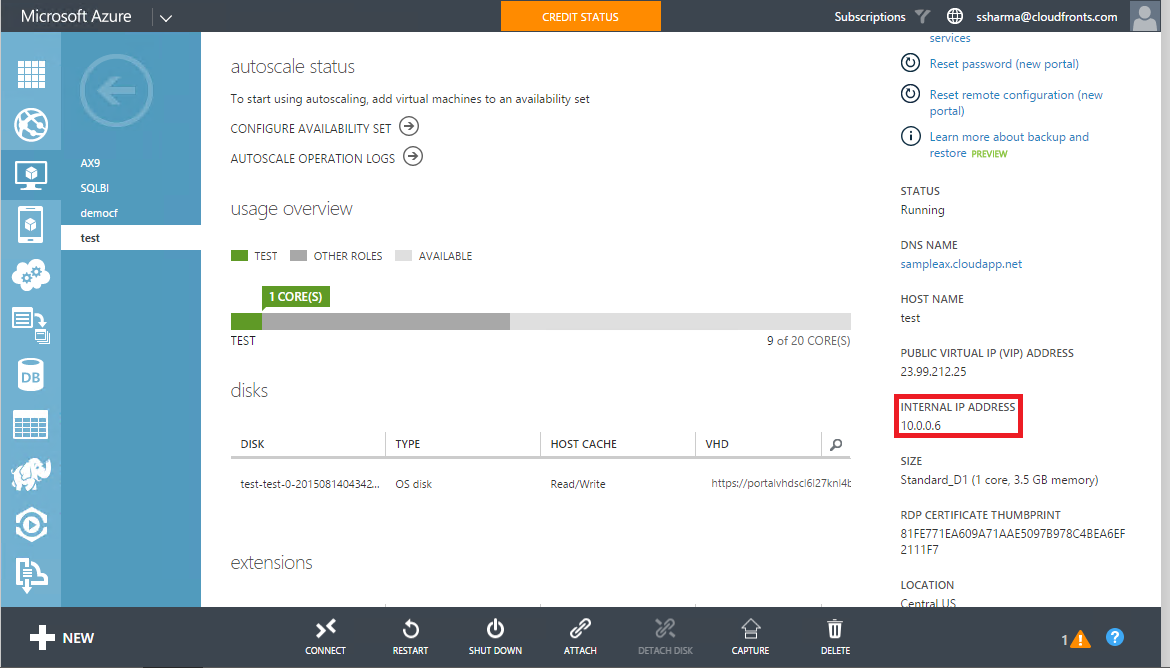This screenshot has height=668, width=1170.
Task: Open the sampleax.cloudapp.net DNS link
Action: [x=961, y=263]
